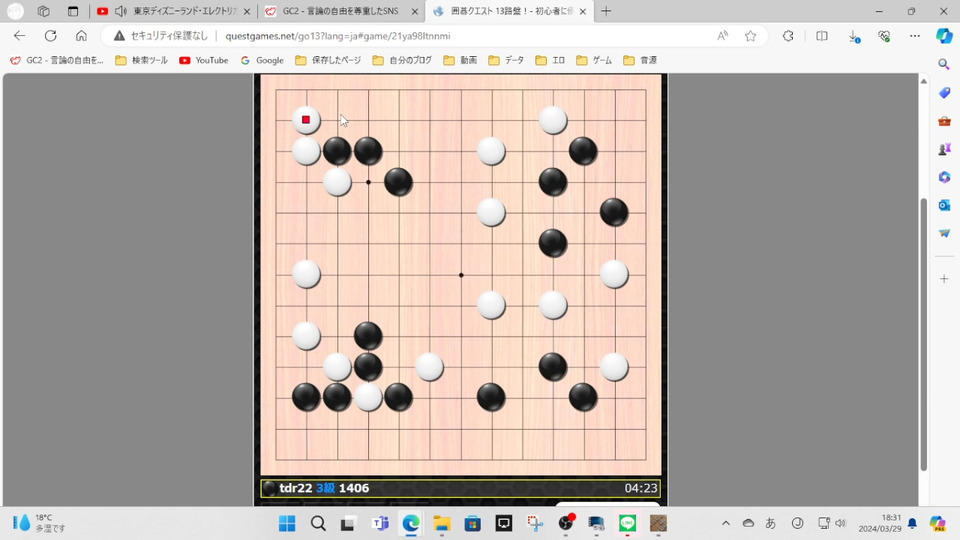Viewport: 960px width, 540px height.
Task: Toggle split screen view in Edge
Action: pos(822,36)
